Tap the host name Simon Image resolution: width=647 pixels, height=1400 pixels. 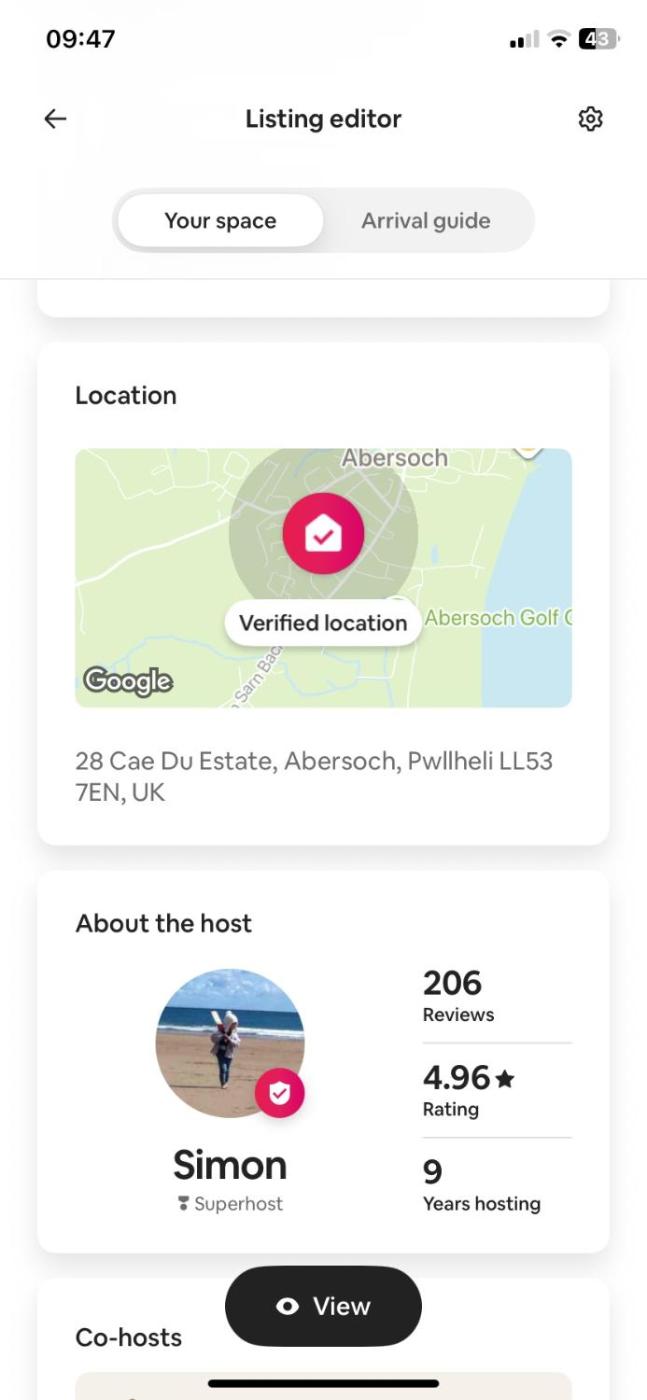point(230,1165)
